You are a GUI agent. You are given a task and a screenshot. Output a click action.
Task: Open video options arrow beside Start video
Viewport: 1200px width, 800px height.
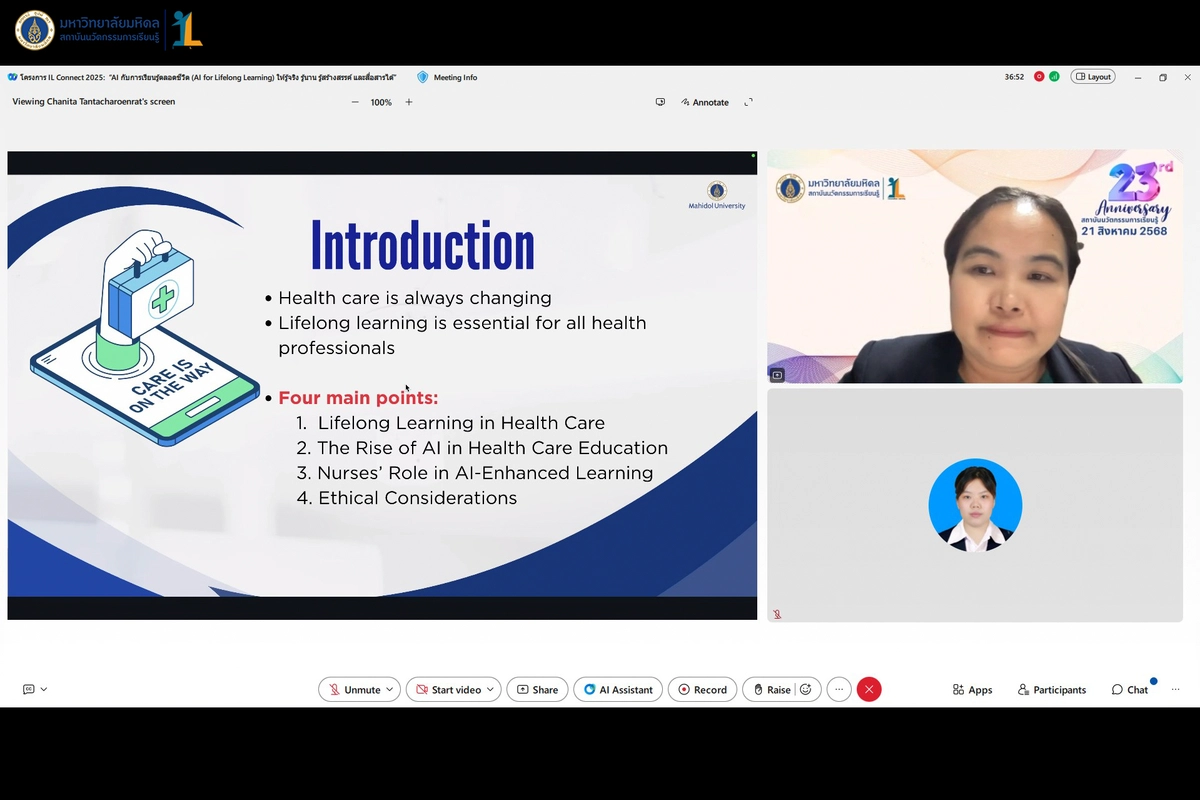click(x=490, y=690)
